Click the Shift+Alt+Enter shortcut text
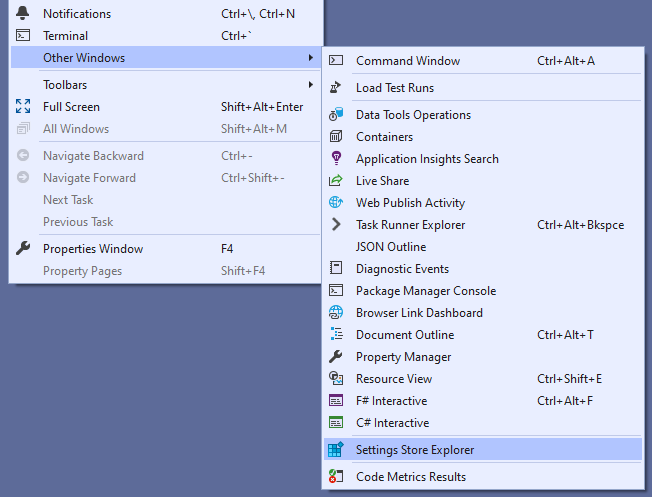The height and width of the screenshot is (497, 652). pos(262,107)
